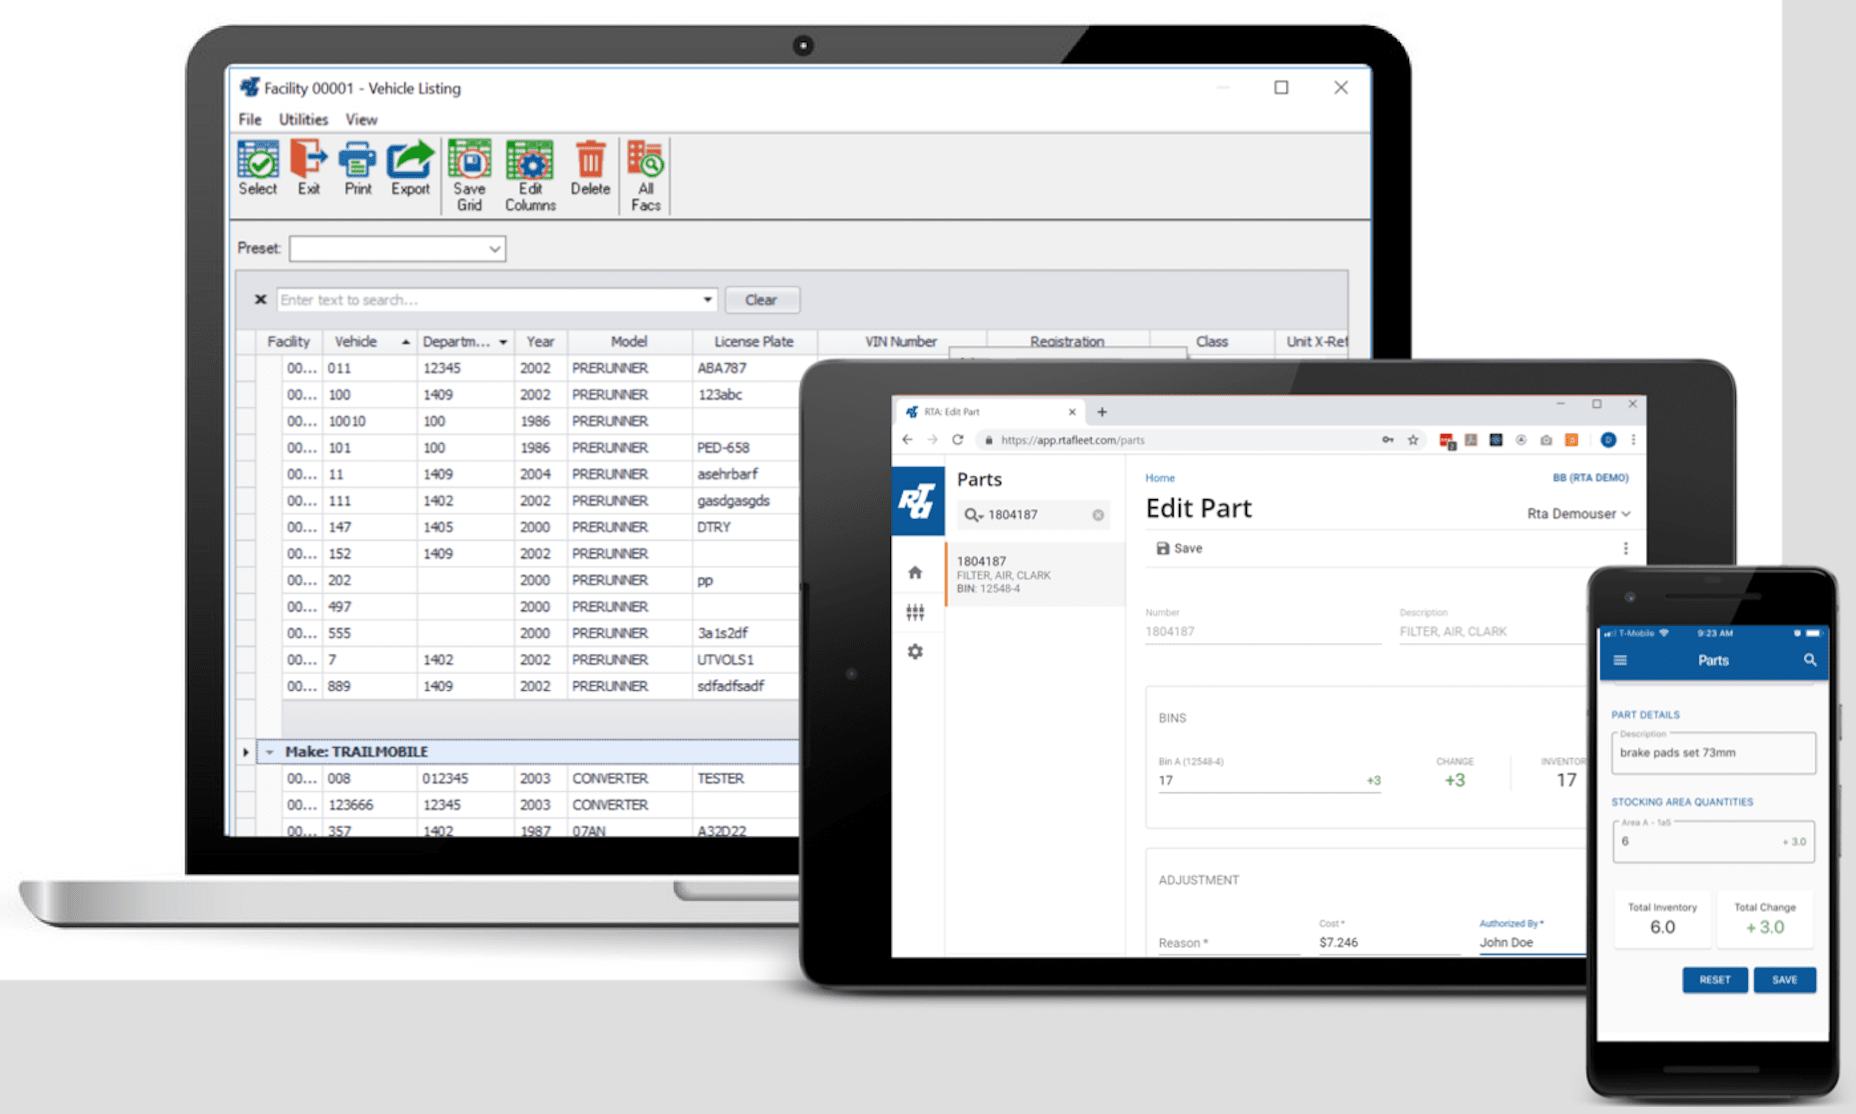Tap the search icon in mobile Parts header
Viewport: 1856px width, 1114px height.
click(x=1809, y=660)
